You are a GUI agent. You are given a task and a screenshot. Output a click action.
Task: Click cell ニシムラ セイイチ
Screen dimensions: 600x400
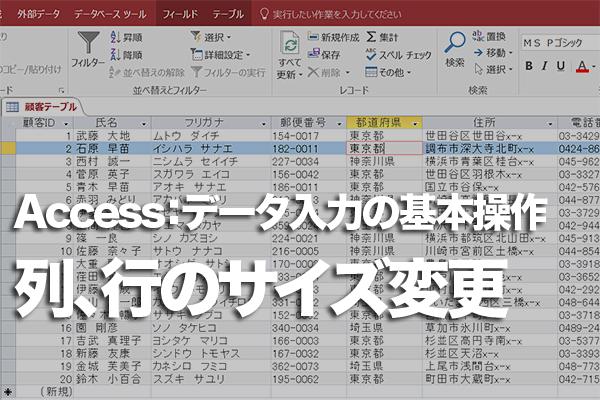[211, 162]
